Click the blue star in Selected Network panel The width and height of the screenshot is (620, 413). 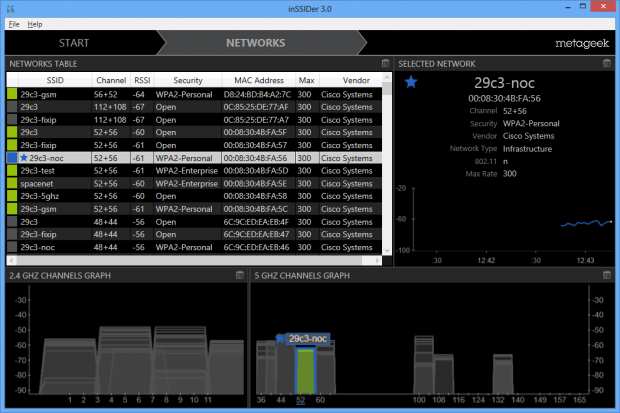411,82
